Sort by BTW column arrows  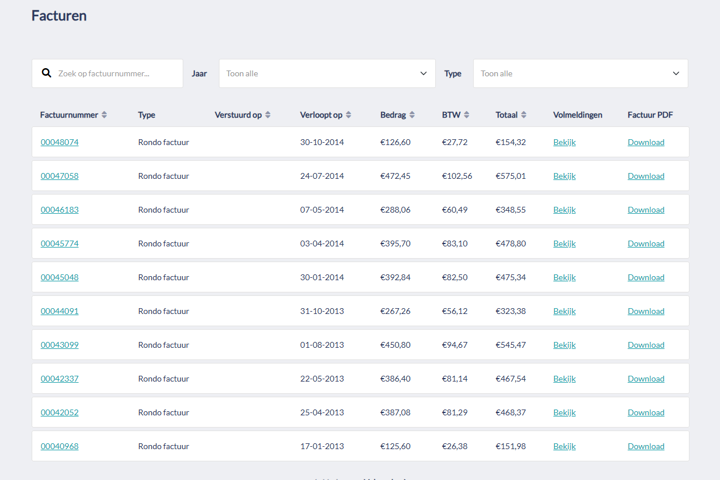coord(466,115)
